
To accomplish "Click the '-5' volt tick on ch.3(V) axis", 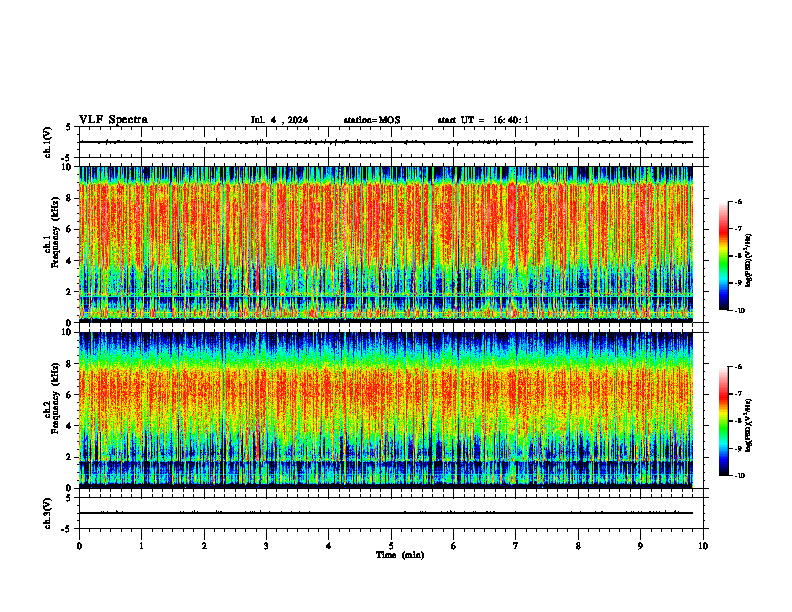I will pos(67,529).
